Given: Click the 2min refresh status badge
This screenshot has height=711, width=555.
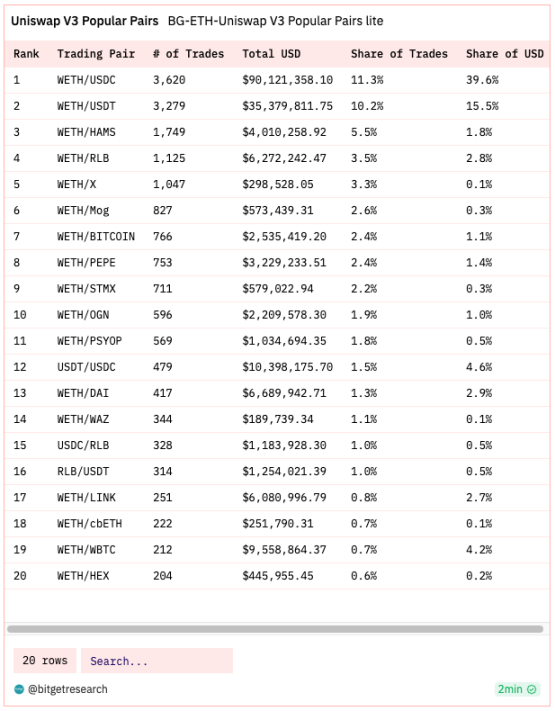Looking at the screenshot, I should point(517,689).
